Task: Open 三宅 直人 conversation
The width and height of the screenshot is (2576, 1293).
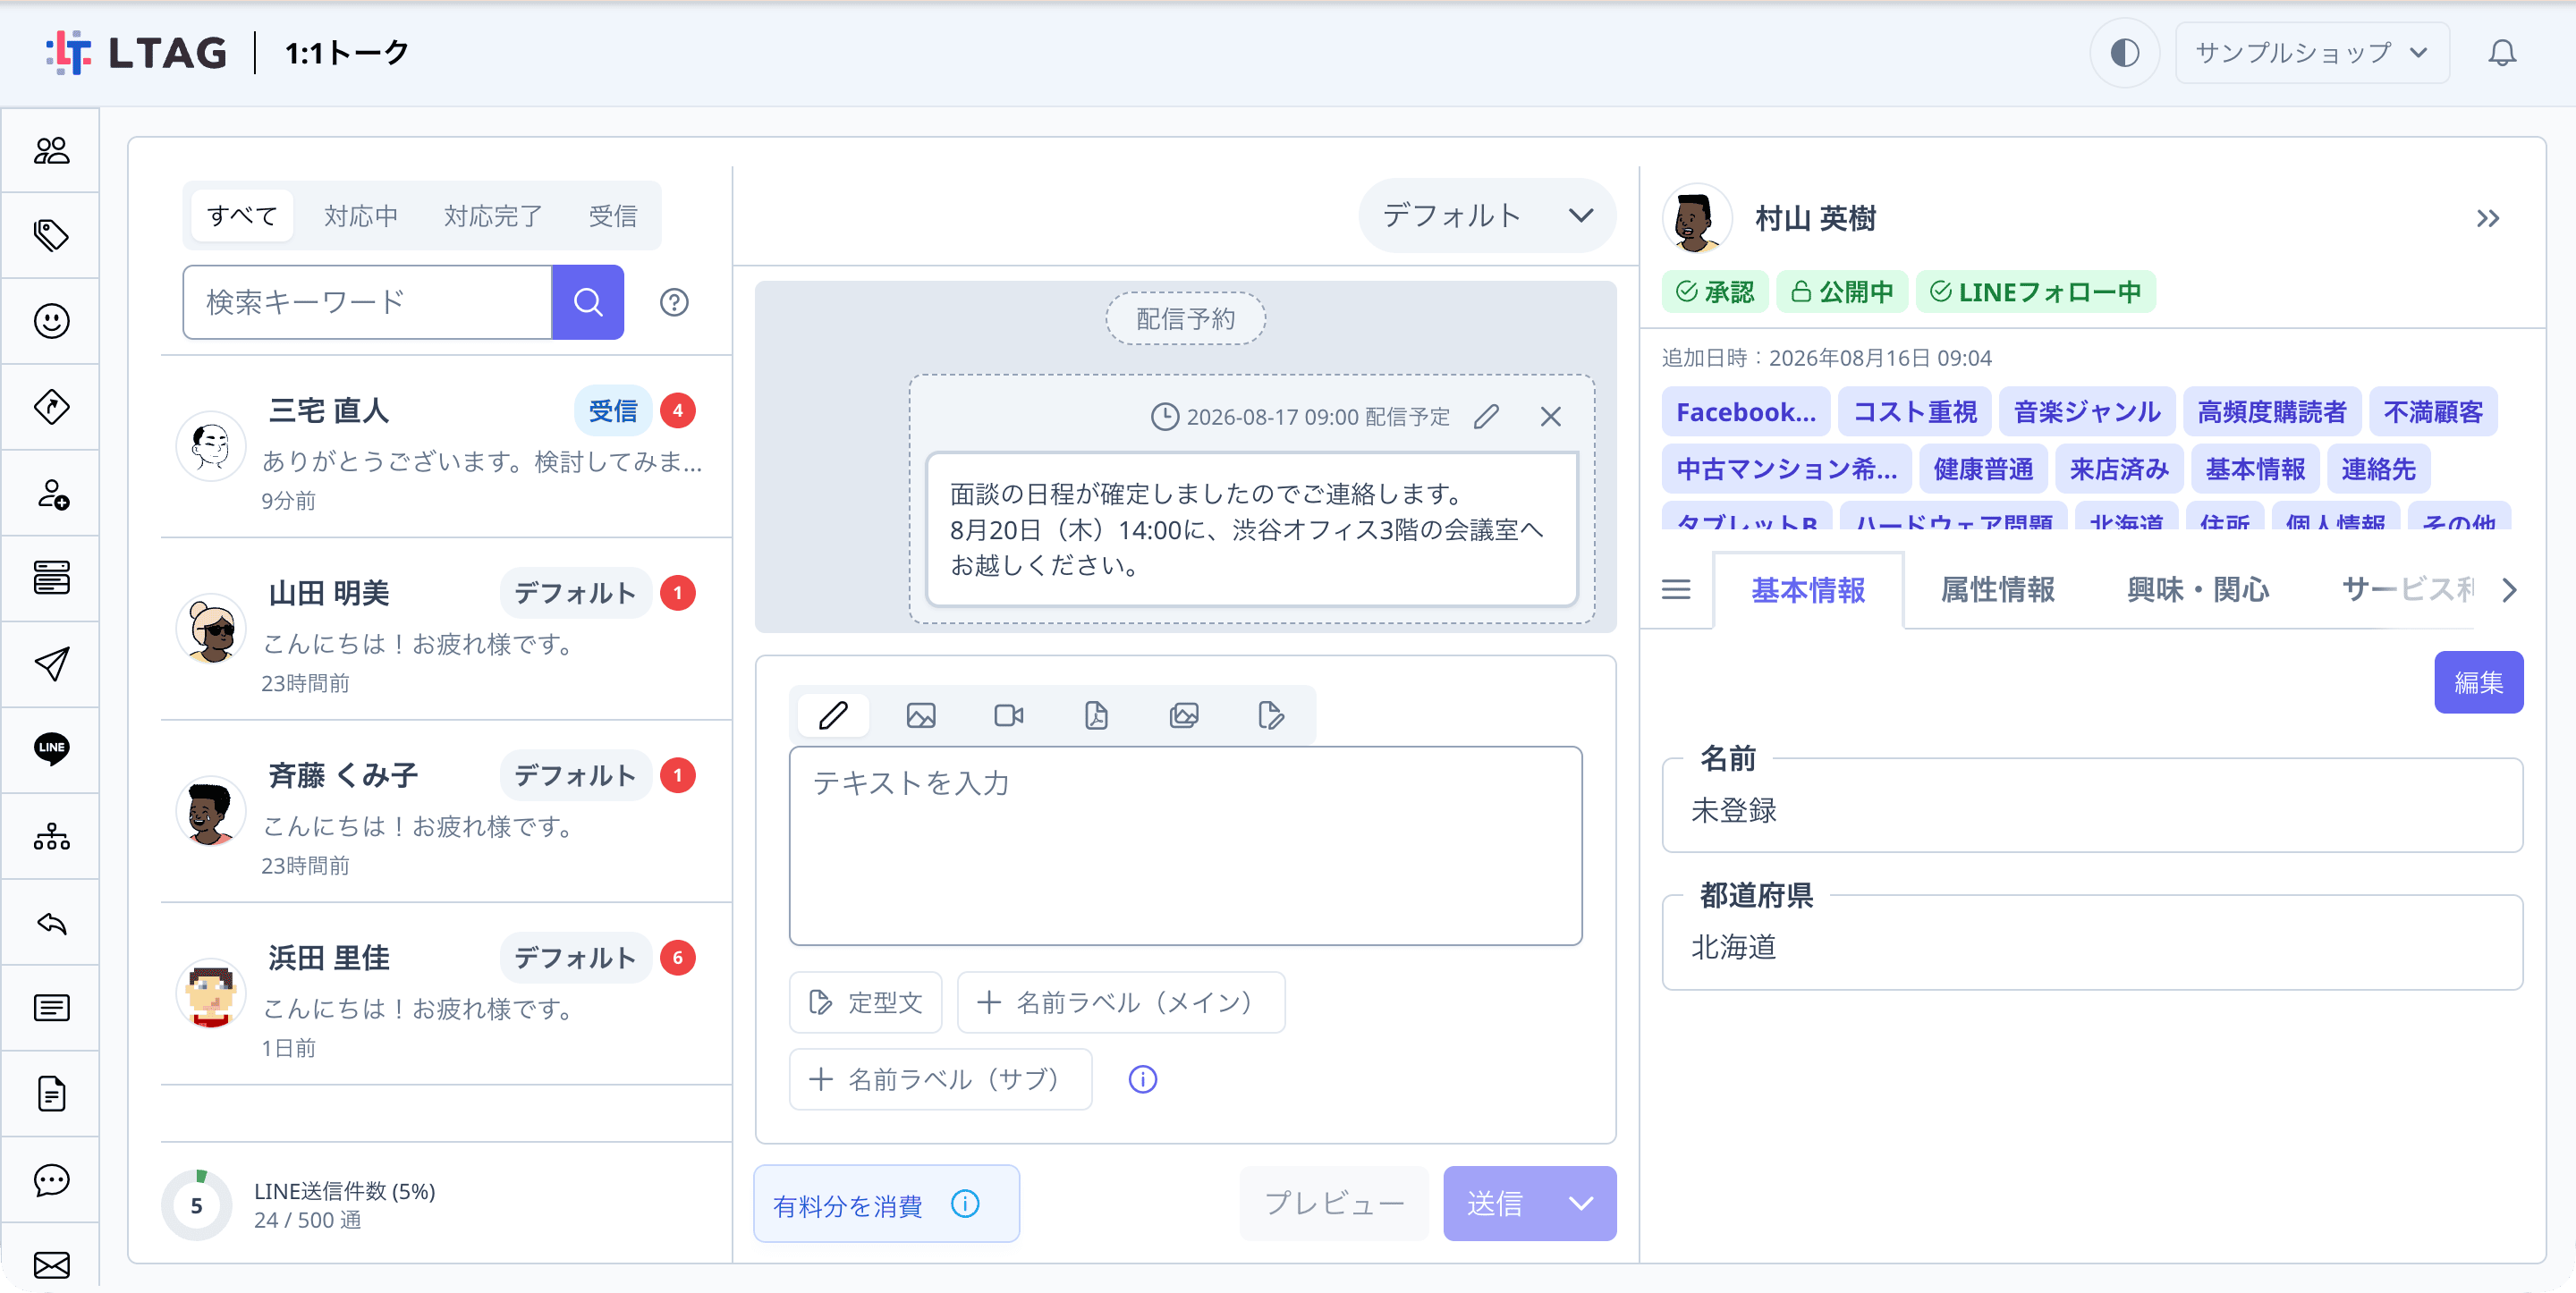Action: (446, 448)
